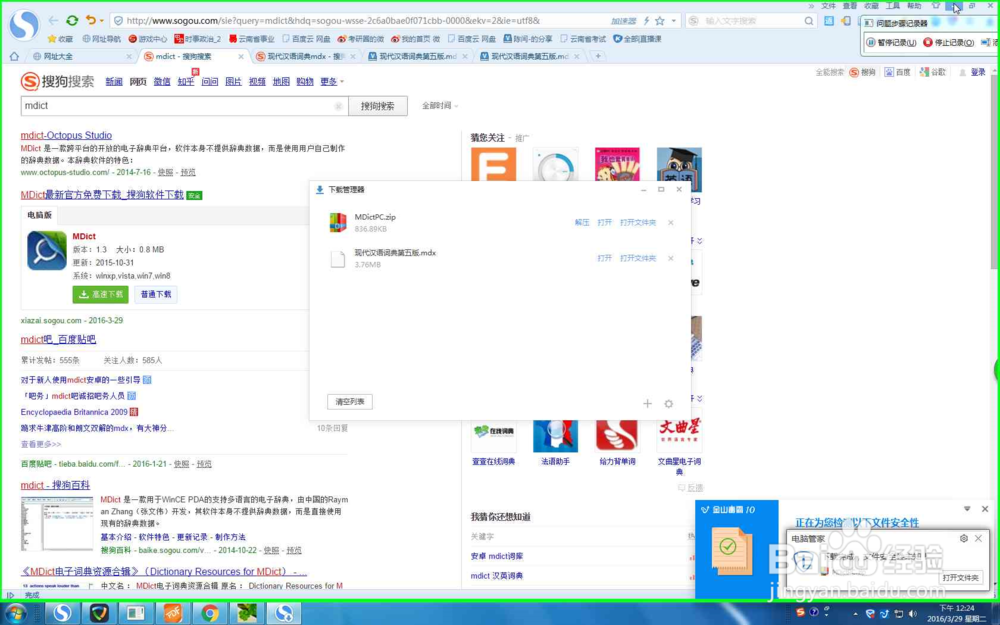Switch search engine to 百度
Screen dimensions: 1000x625
click(x=898, y=73)
